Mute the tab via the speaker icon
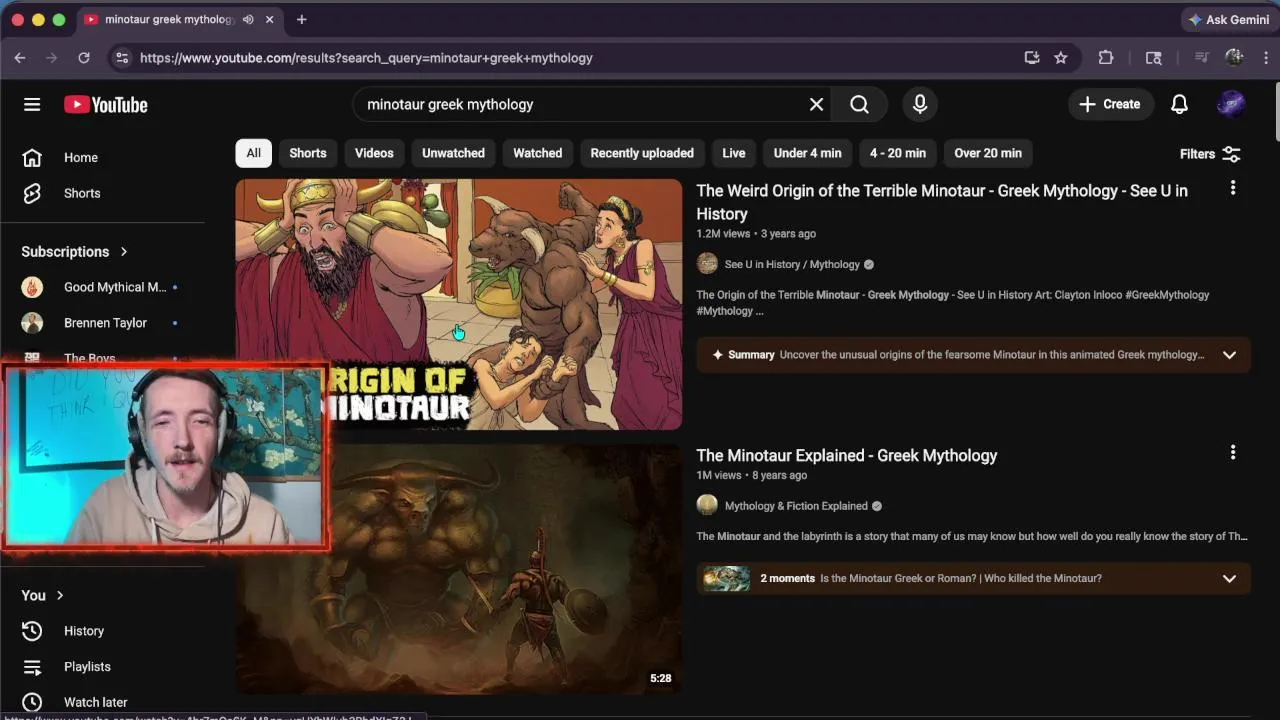 point(248,19)
